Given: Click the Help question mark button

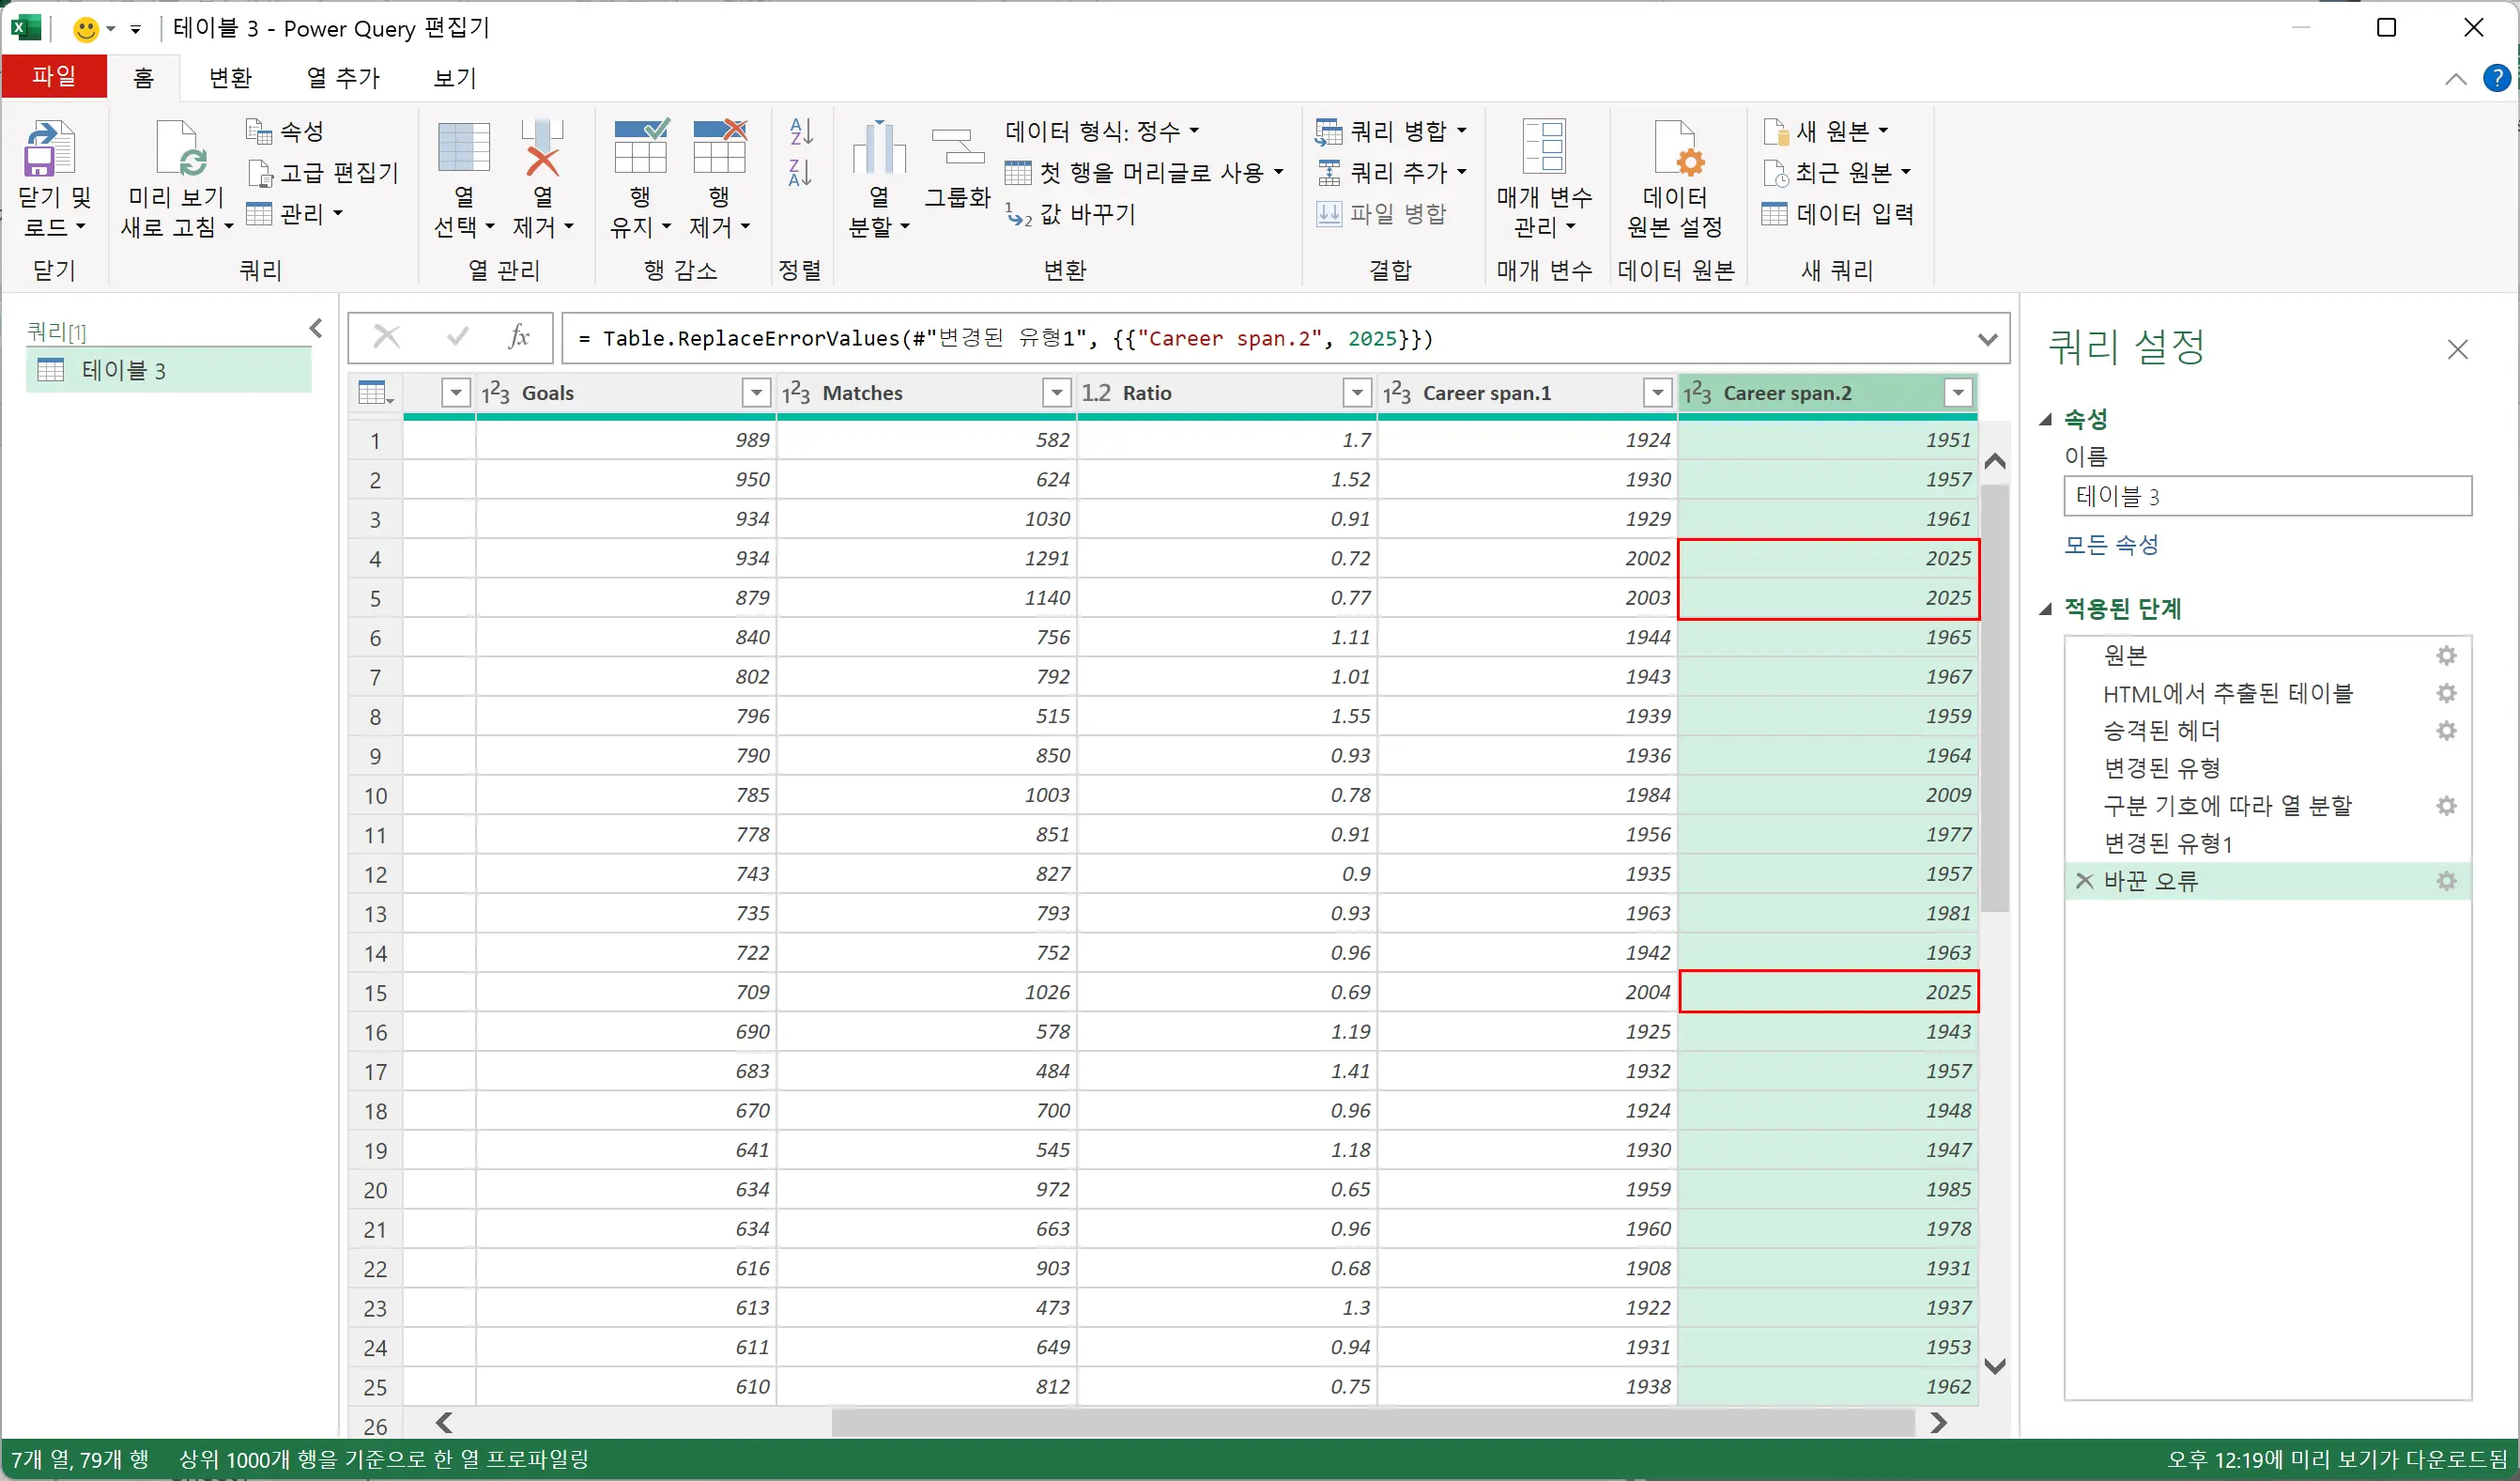Looking at the screenshot, I should 2499,78.
